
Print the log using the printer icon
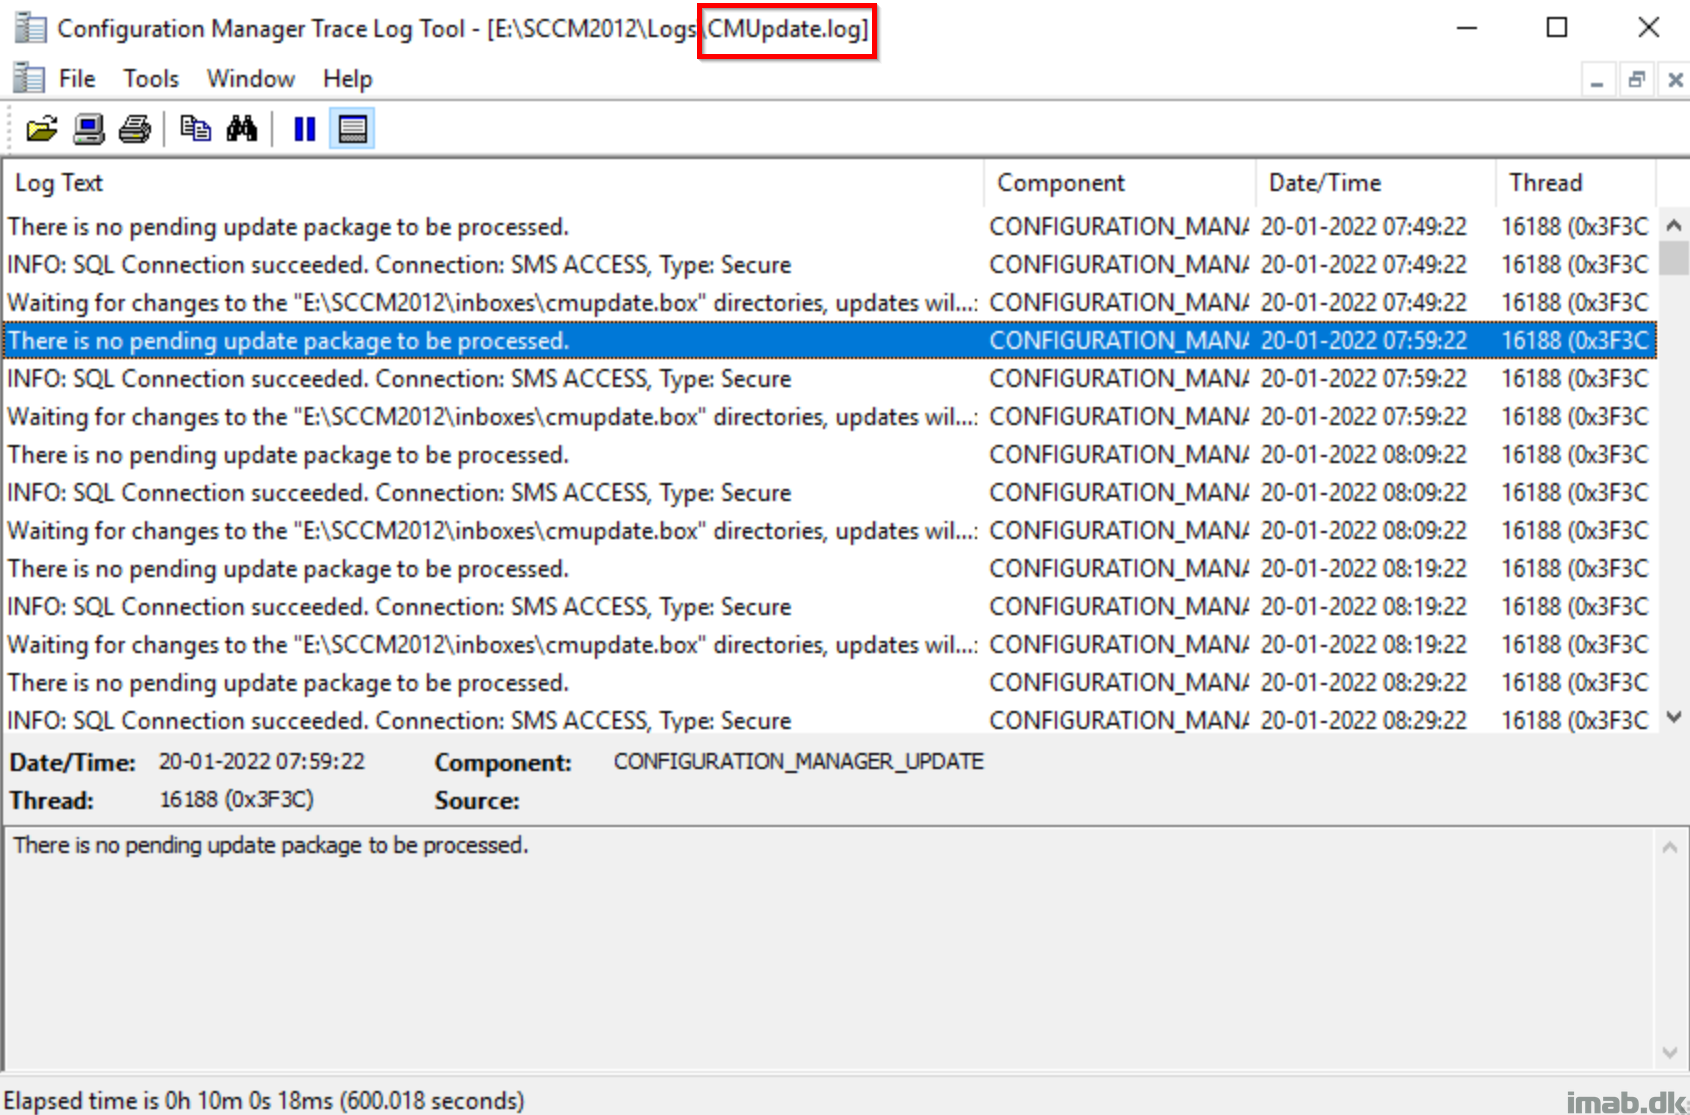[x=135, y=129]
